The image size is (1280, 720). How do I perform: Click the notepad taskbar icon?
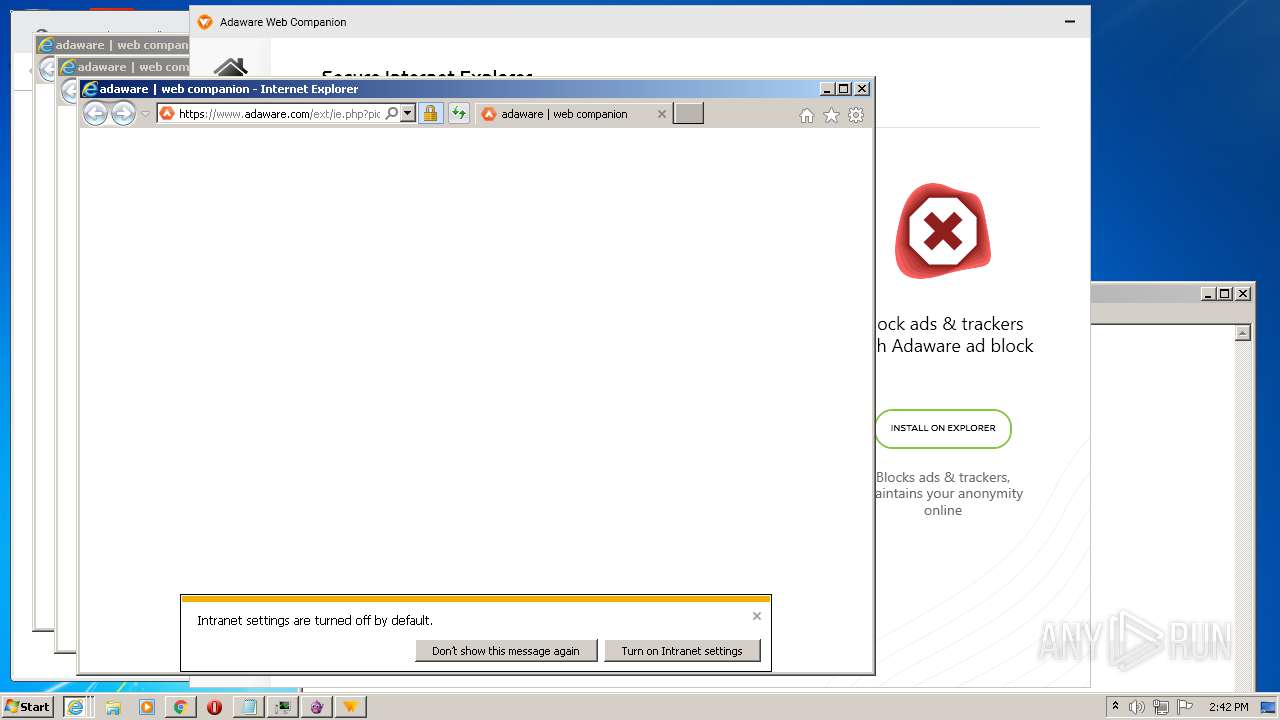[x=248, y=707]
